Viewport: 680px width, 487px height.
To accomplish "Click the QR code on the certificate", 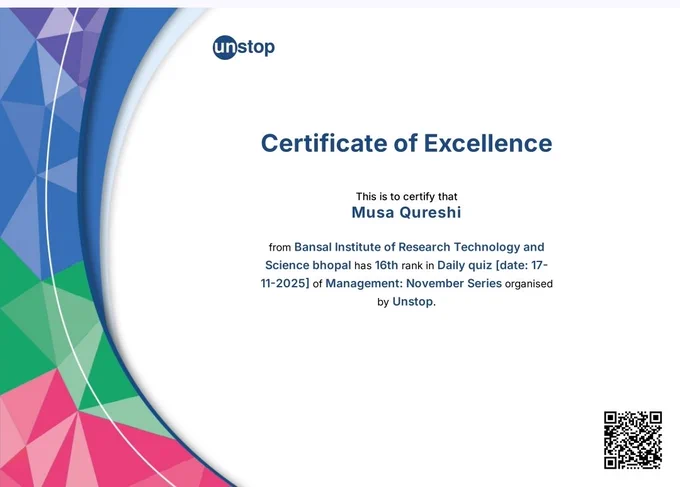I will 633,440.
